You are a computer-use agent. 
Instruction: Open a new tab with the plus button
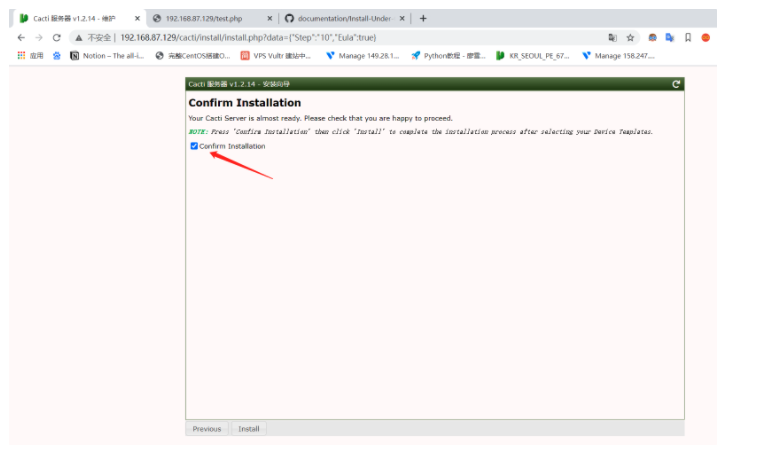[x=423, y=18]
